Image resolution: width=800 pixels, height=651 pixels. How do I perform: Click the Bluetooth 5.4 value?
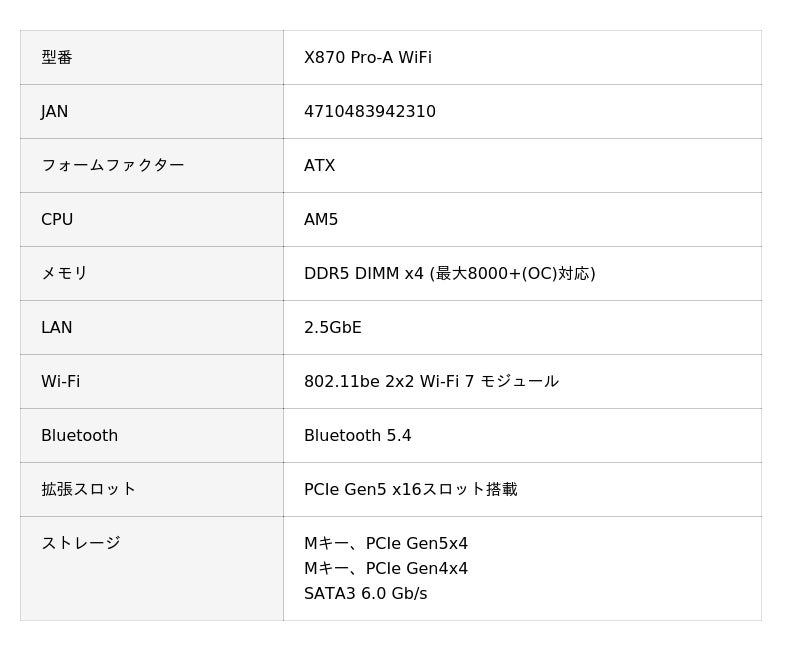tap(358, 436)
